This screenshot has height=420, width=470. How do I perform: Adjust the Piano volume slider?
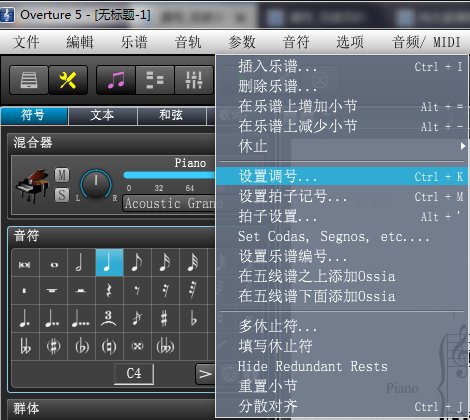pos(169,175)
